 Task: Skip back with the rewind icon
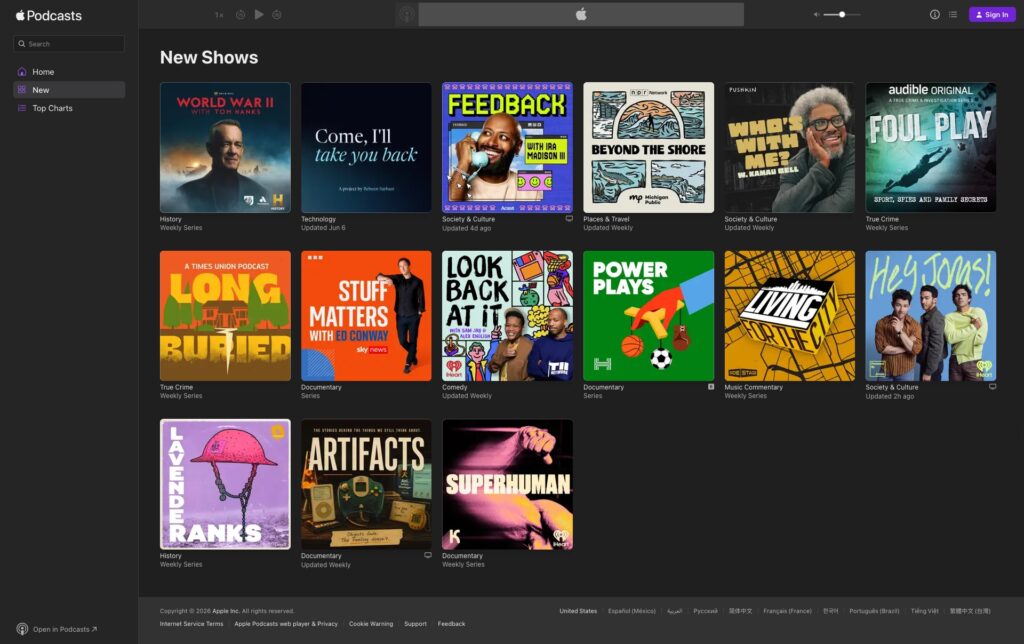pos(240,14)
